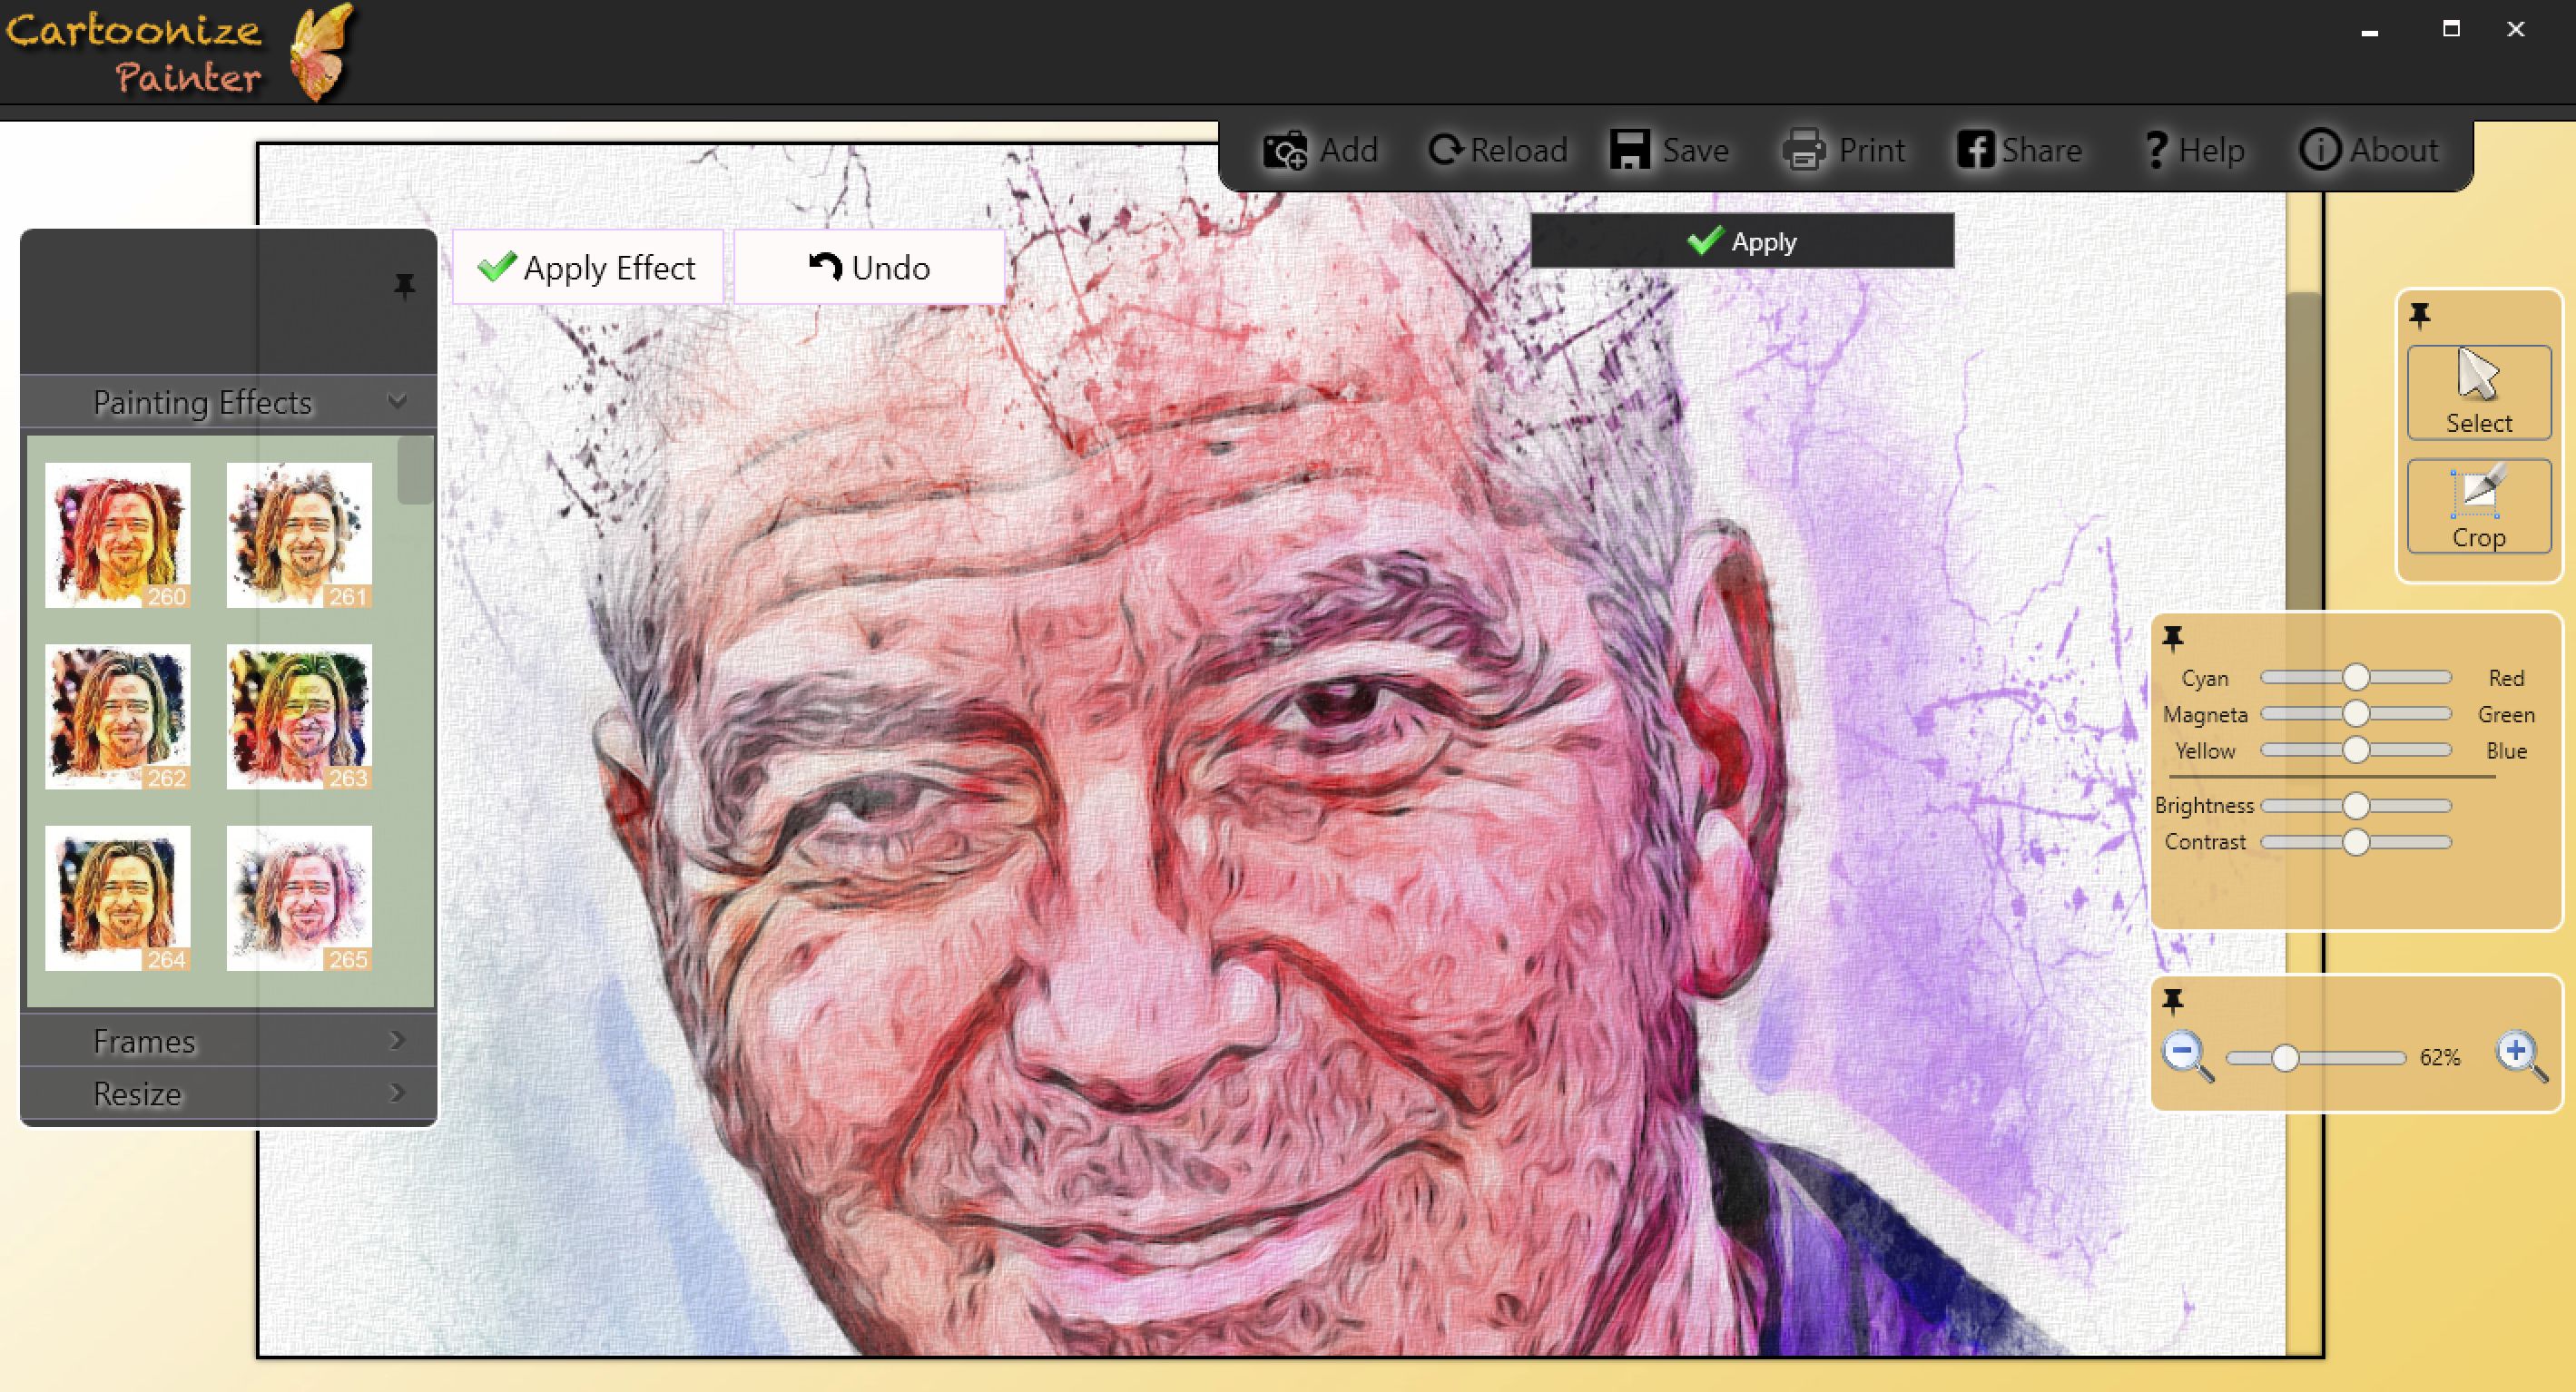The image size is (2576, 1392).
Task: Toggle pin on the Select/Crop tool panel
Action: (2420, 316)
